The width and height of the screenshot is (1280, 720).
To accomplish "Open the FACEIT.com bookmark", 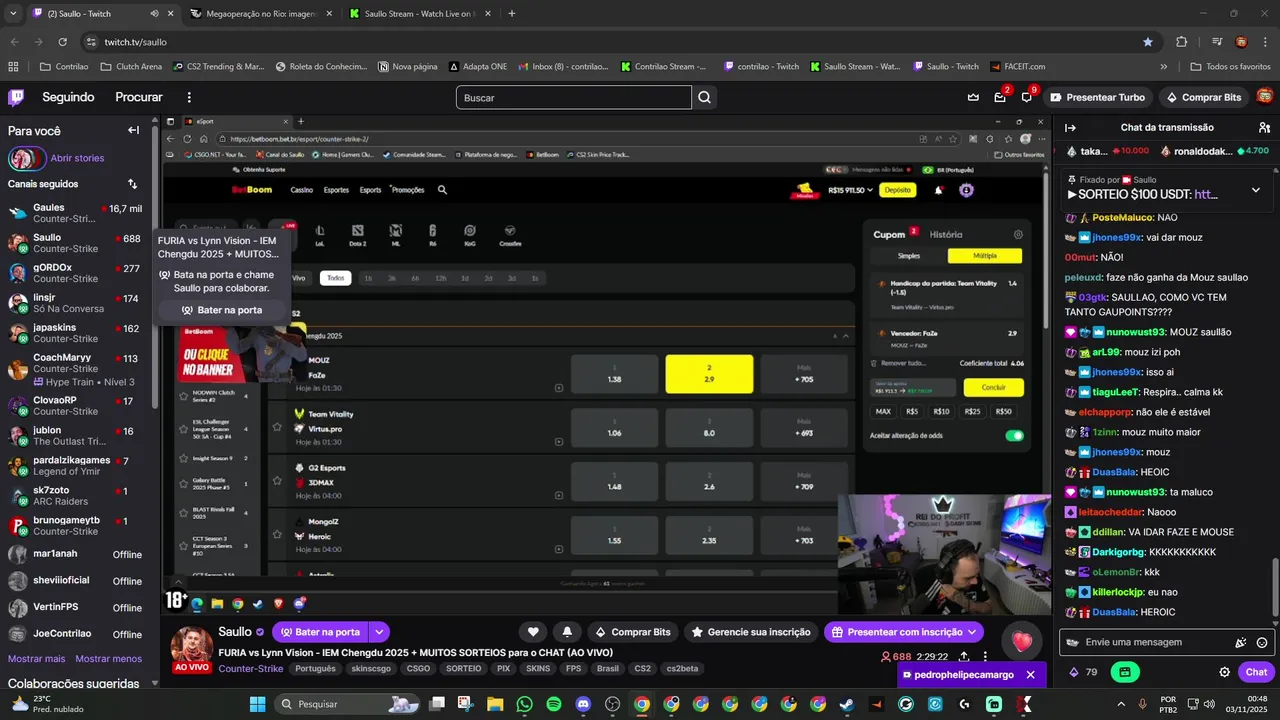I will point(1018,67).
